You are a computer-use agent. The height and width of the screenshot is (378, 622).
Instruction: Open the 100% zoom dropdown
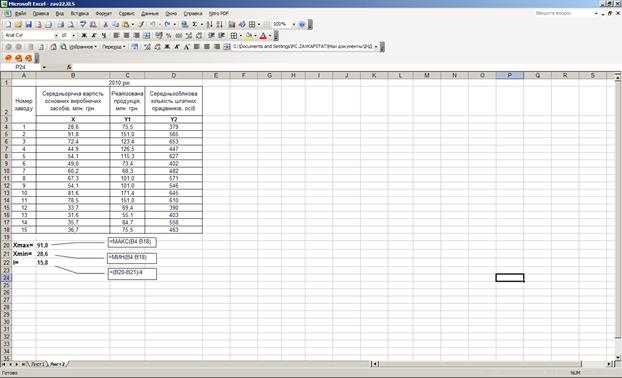click(x=294, y=25)
